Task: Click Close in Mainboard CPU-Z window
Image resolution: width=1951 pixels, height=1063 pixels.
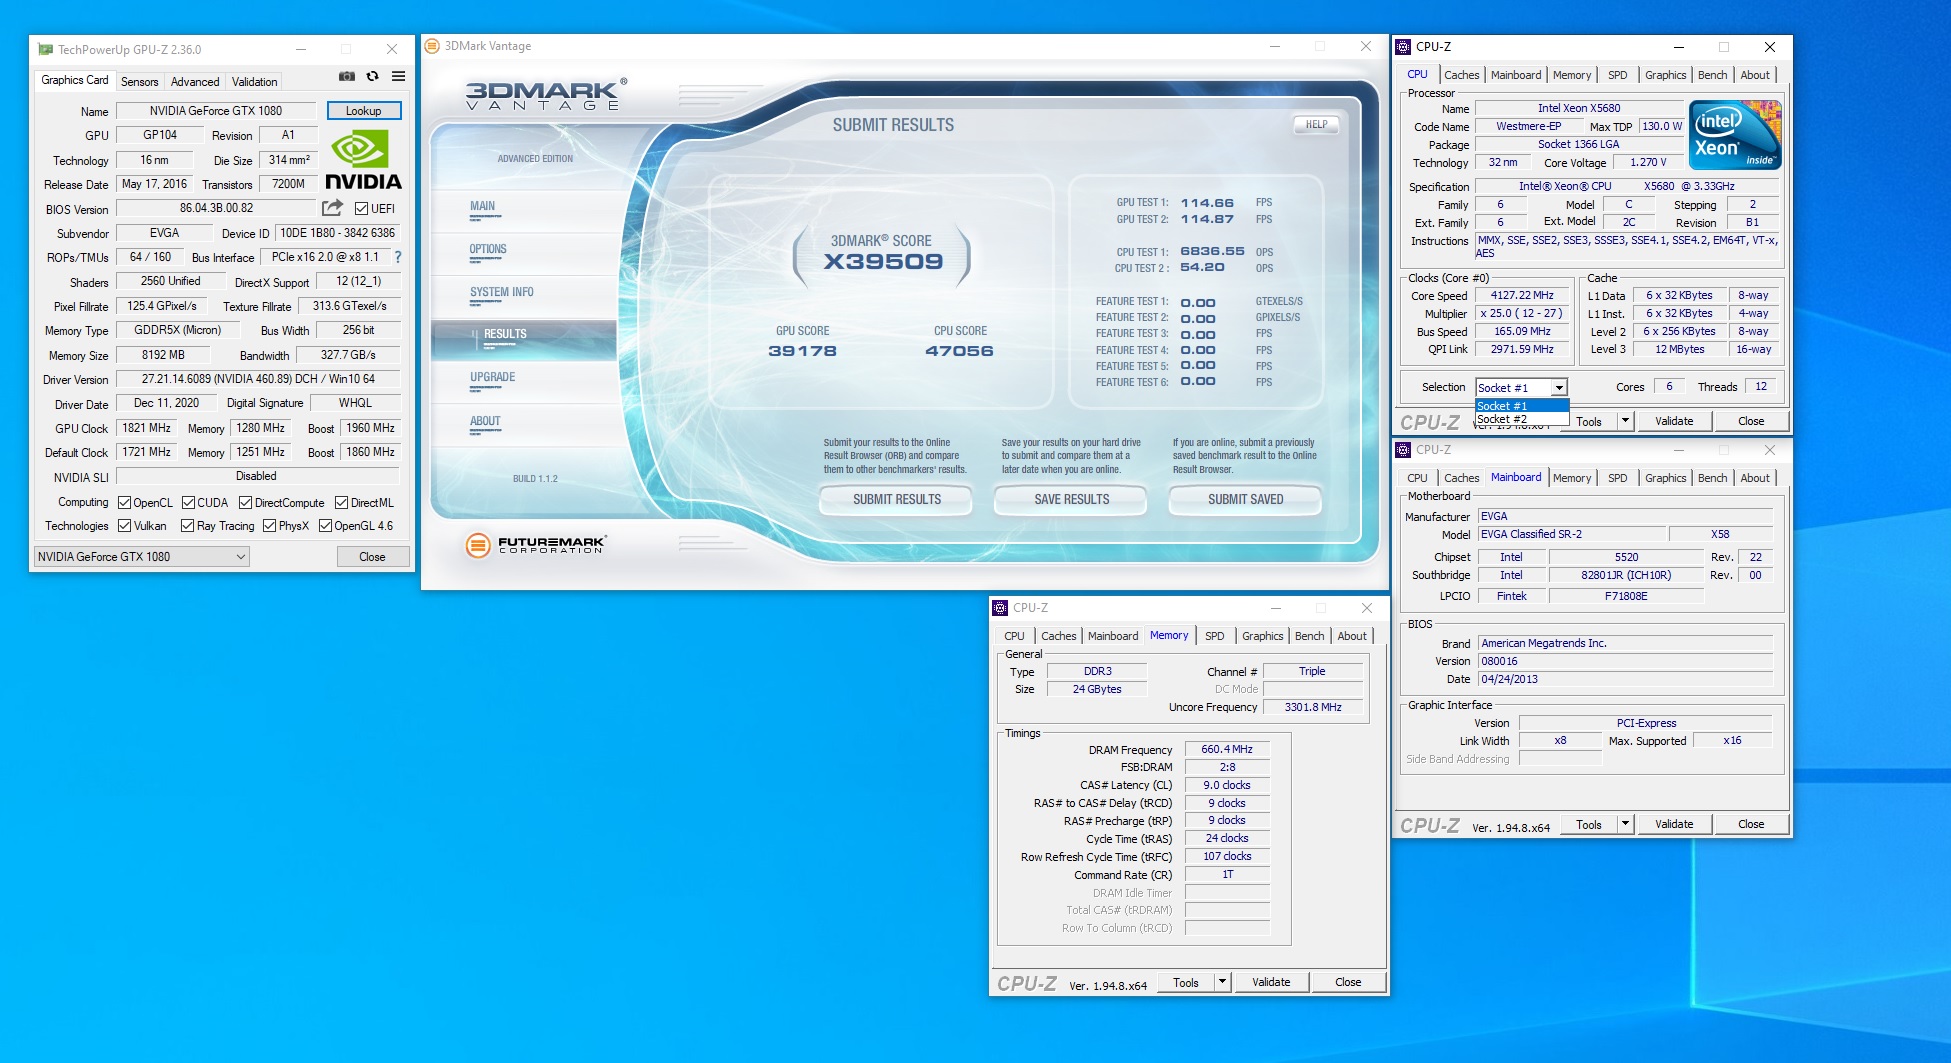Action: tap(1751, 824)
